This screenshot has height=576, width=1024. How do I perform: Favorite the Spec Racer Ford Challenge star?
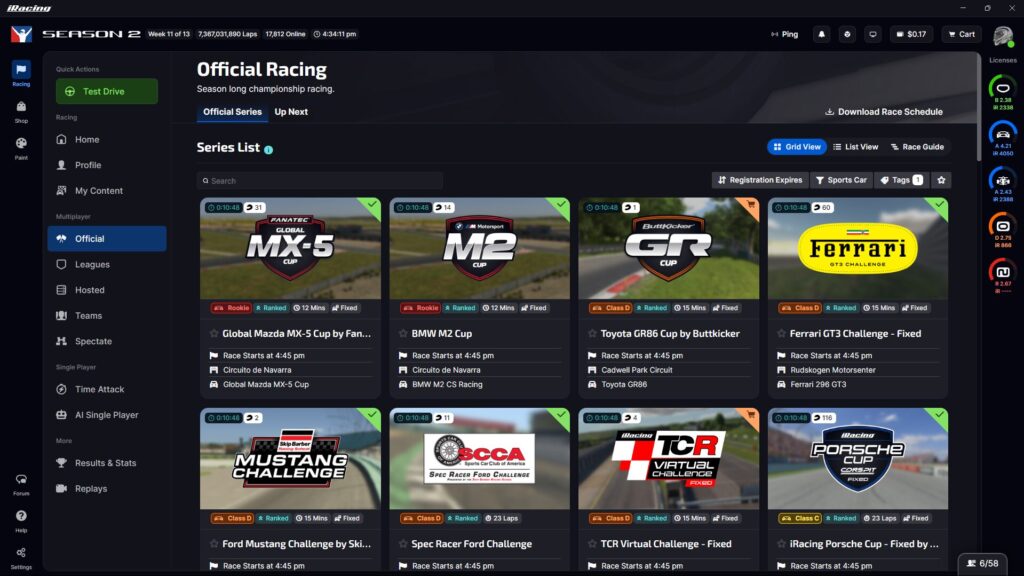(x=403, y=543)
